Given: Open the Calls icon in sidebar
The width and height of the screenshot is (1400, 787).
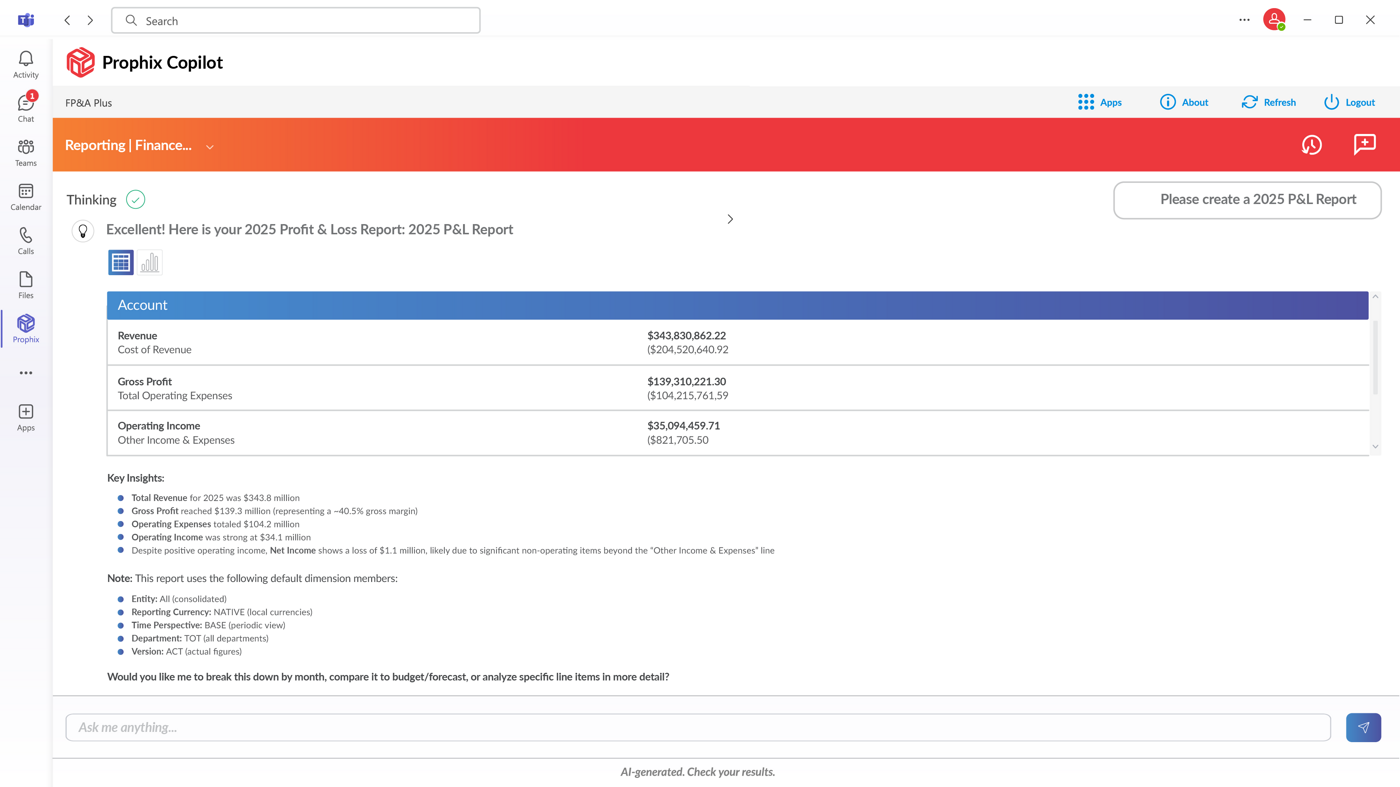Looking at the screenshot, I should coord(26,240).
